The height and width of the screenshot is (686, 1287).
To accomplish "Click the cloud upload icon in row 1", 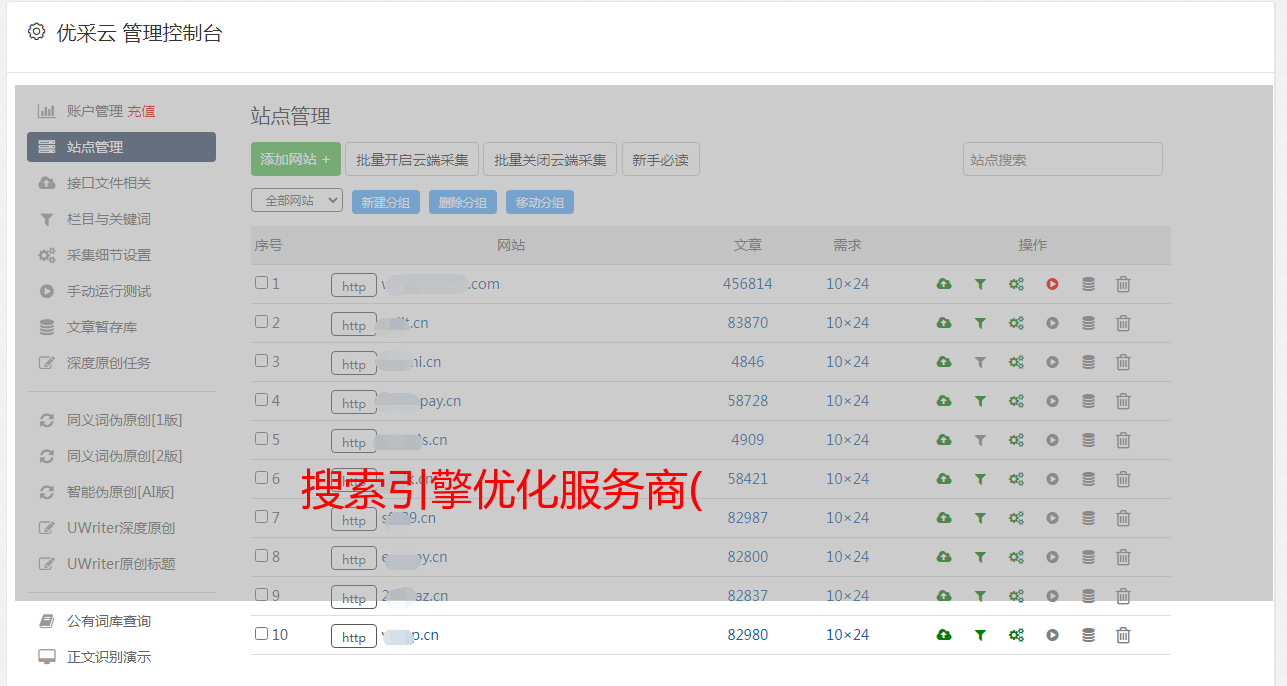I will pyautogui.click(x=943, y=284).
